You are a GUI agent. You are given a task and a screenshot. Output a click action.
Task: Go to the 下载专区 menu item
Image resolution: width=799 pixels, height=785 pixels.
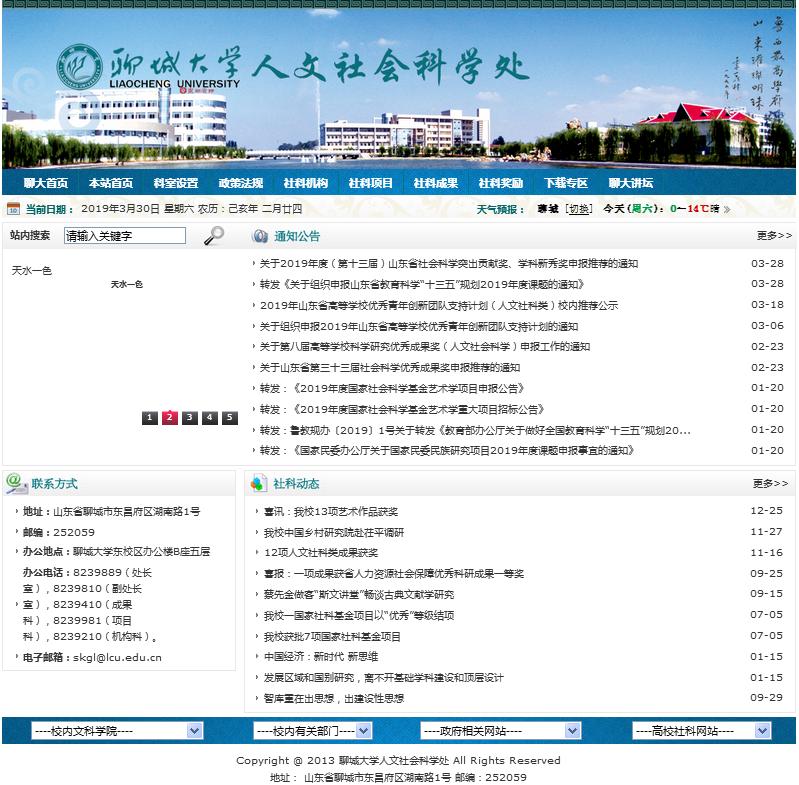565,183
